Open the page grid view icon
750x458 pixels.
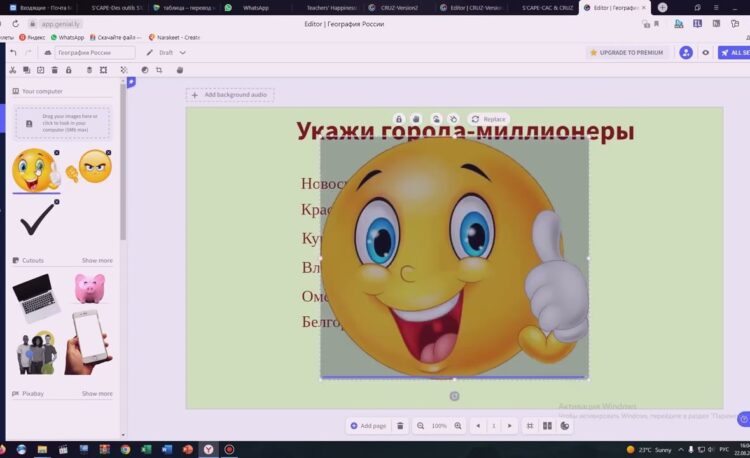coord(547,426)
